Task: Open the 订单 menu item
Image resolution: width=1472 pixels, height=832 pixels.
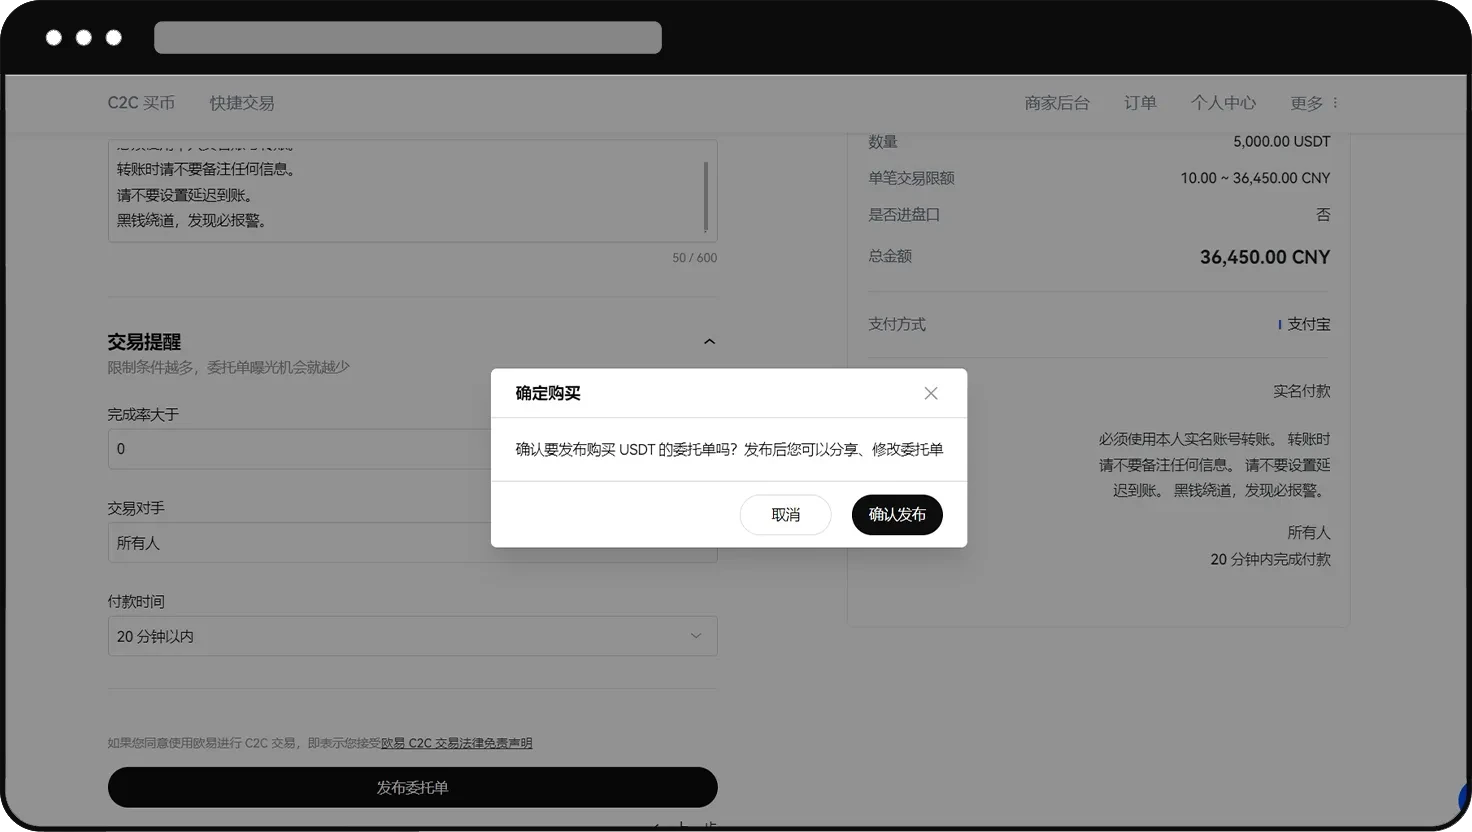Action: click(x=1140, y=103)
